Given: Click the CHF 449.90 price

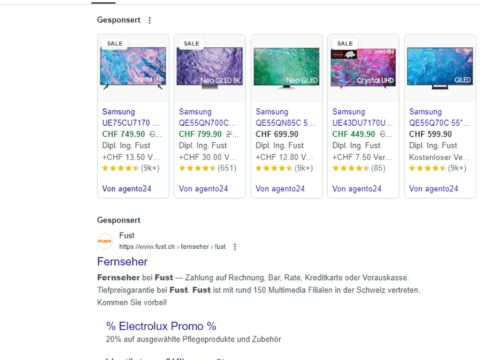Looking at the screenshot, I should [x=354, y=134].
